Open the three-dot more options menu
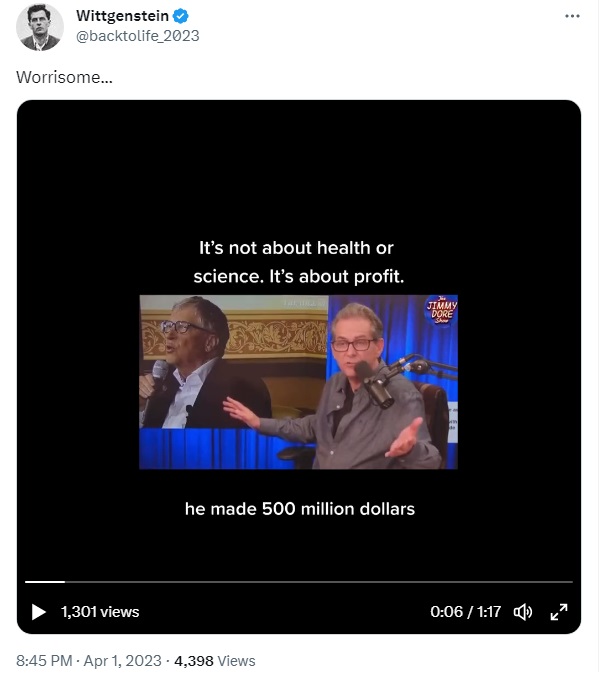 click(x=572, y=16)
